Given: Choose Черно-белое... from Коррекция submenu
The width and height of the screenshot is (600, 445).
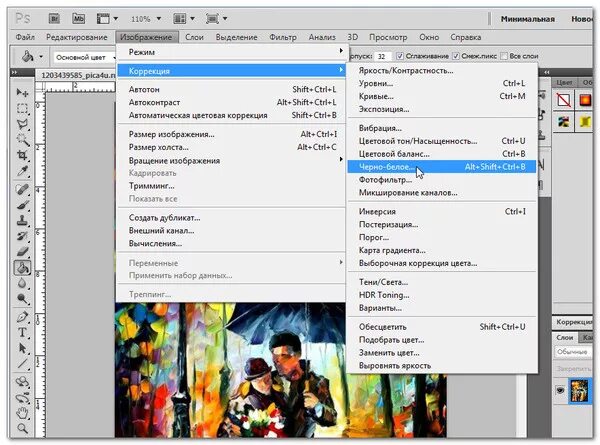Looking at the screenshot, I should 442,167.
